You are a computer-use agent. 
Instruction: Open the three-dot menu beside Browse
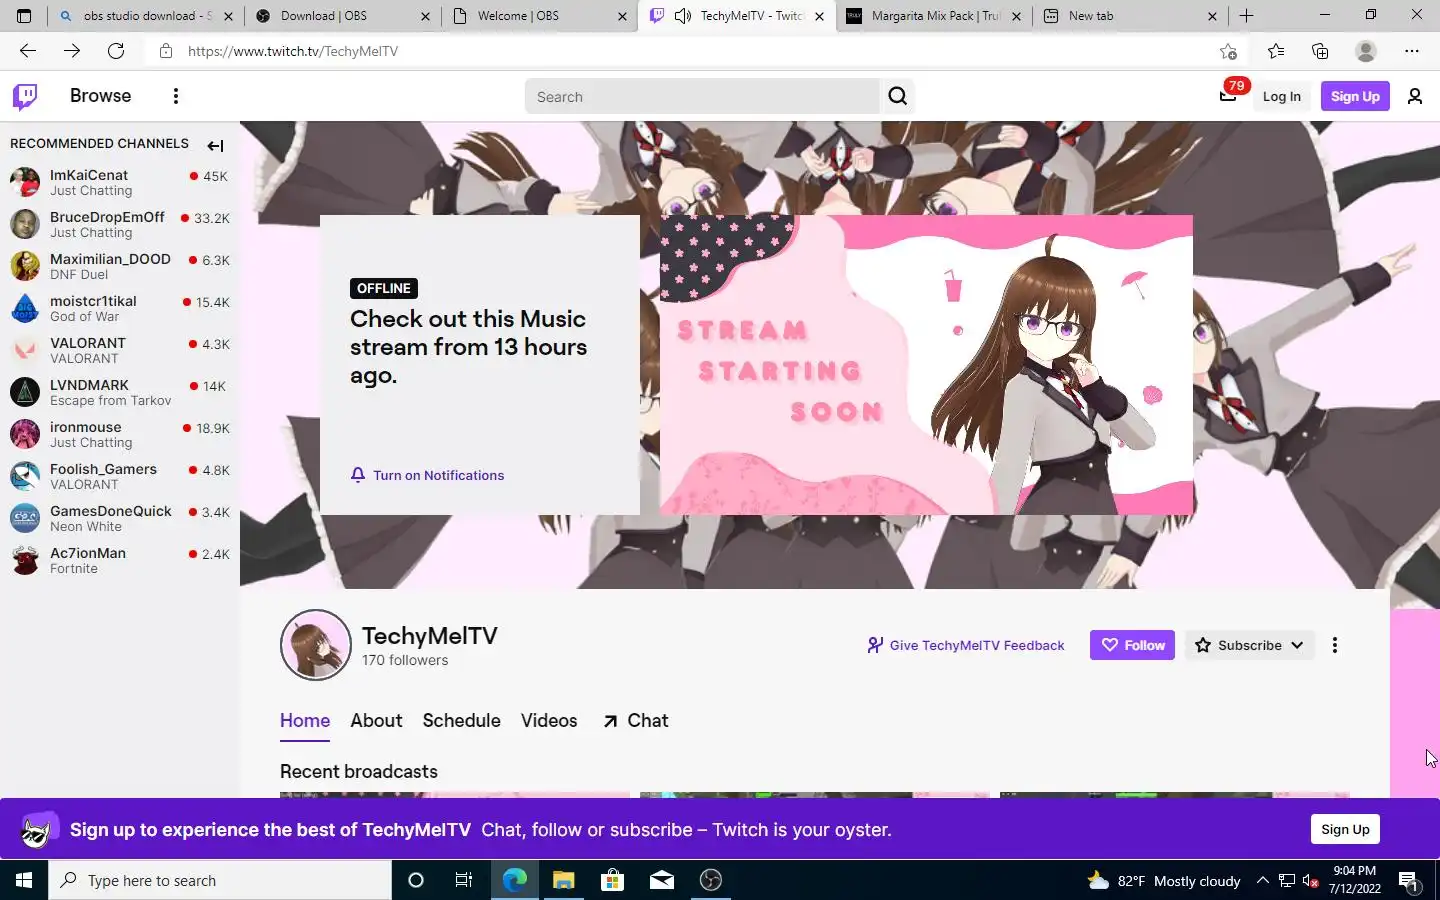point(176,96)
